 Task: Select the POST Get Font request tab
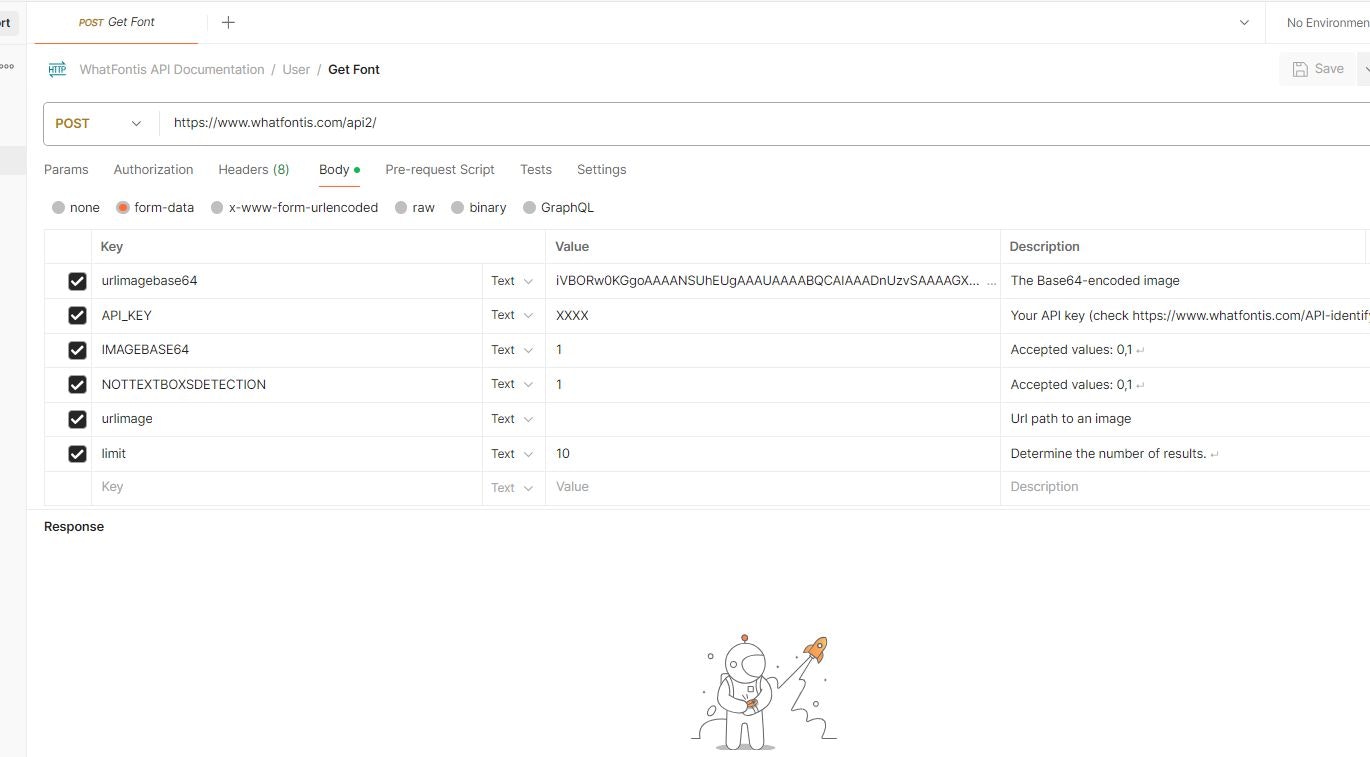117,22
